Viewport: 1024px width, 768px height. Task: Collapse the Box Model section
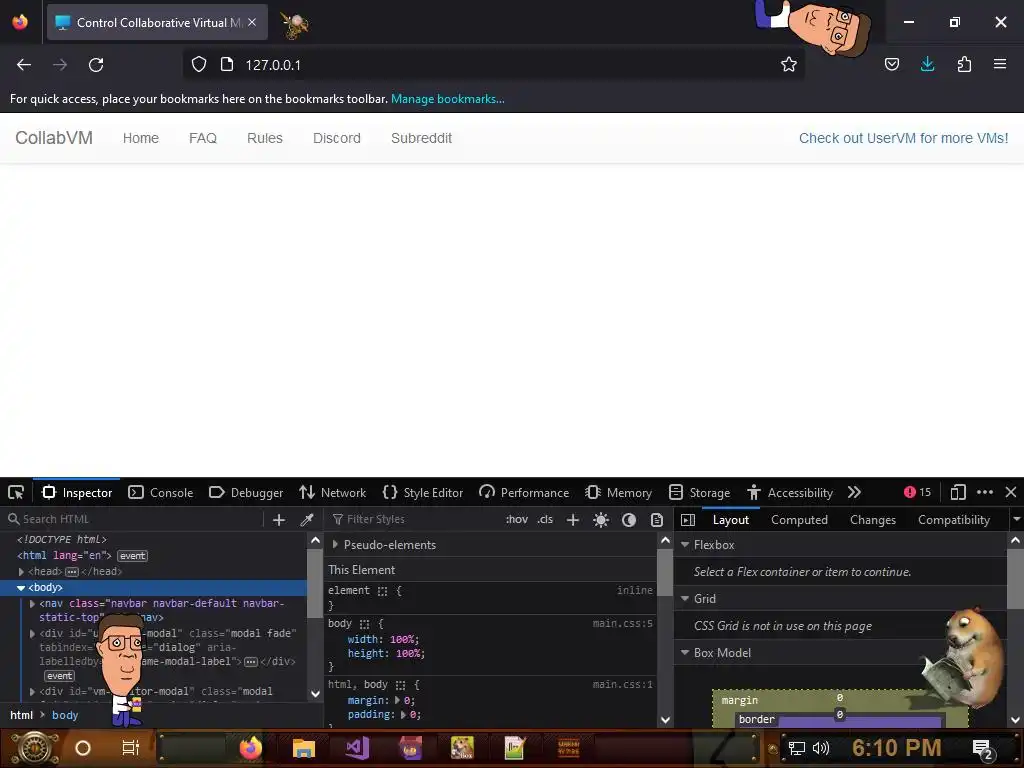pos(684,652)
